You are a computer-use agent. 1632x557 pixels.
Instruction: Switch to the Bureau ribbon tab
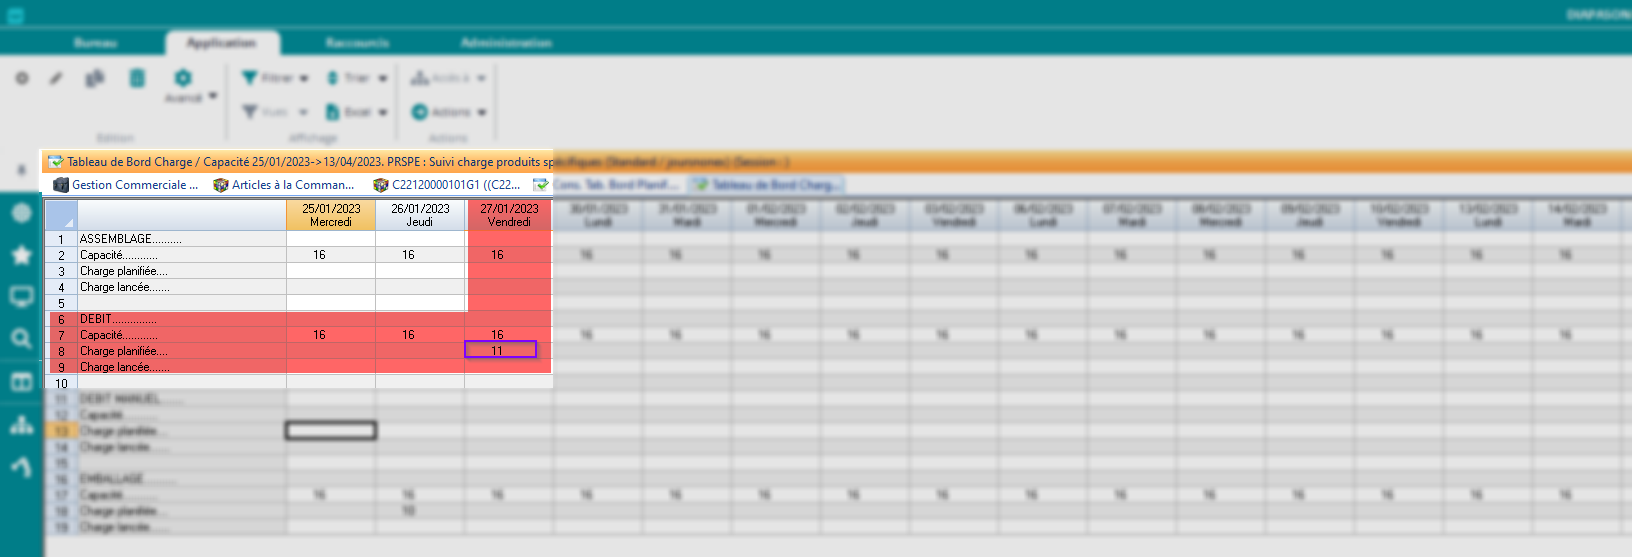tap(95, 43)
